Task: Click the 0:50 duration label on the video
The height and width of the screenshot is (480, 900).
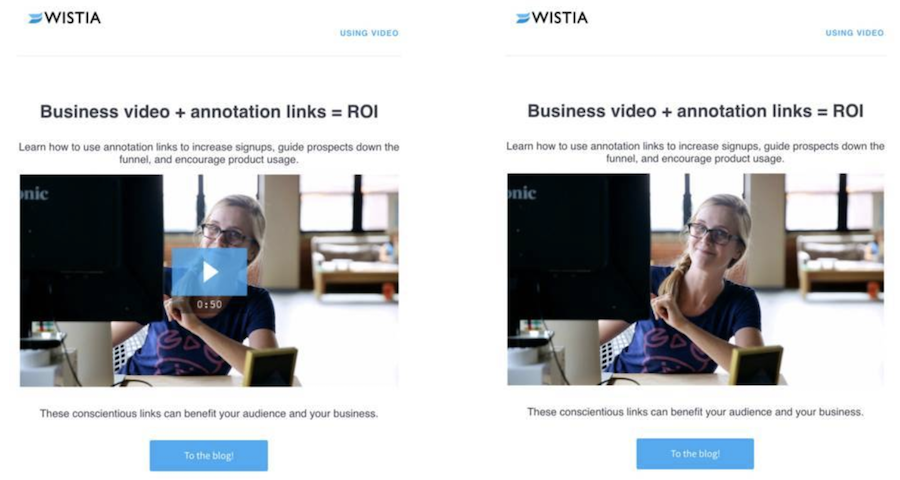Action: tap(210, 305)
